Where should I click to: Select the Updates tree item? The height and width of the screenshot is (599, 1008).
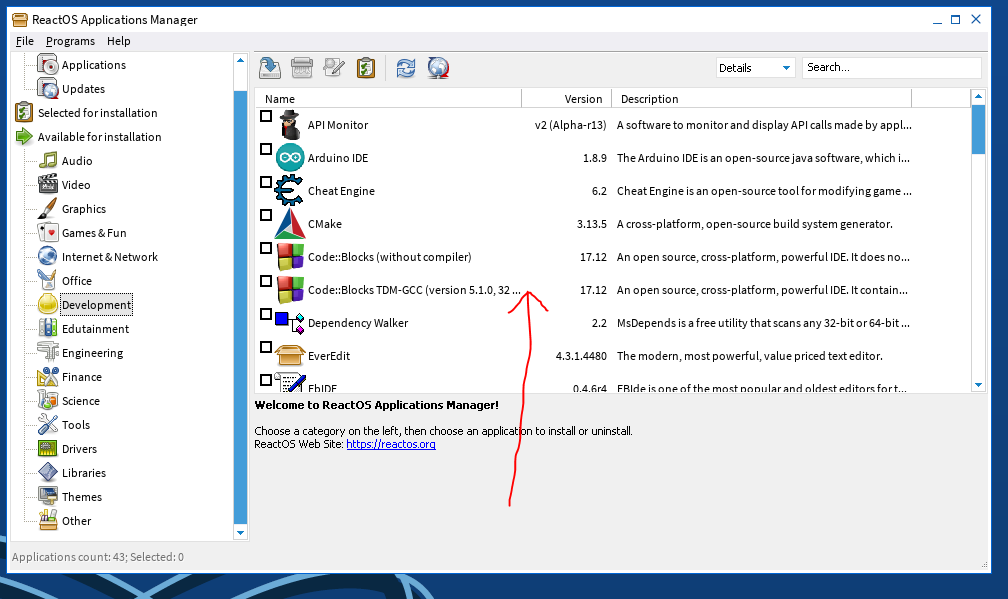coord(83,89)
